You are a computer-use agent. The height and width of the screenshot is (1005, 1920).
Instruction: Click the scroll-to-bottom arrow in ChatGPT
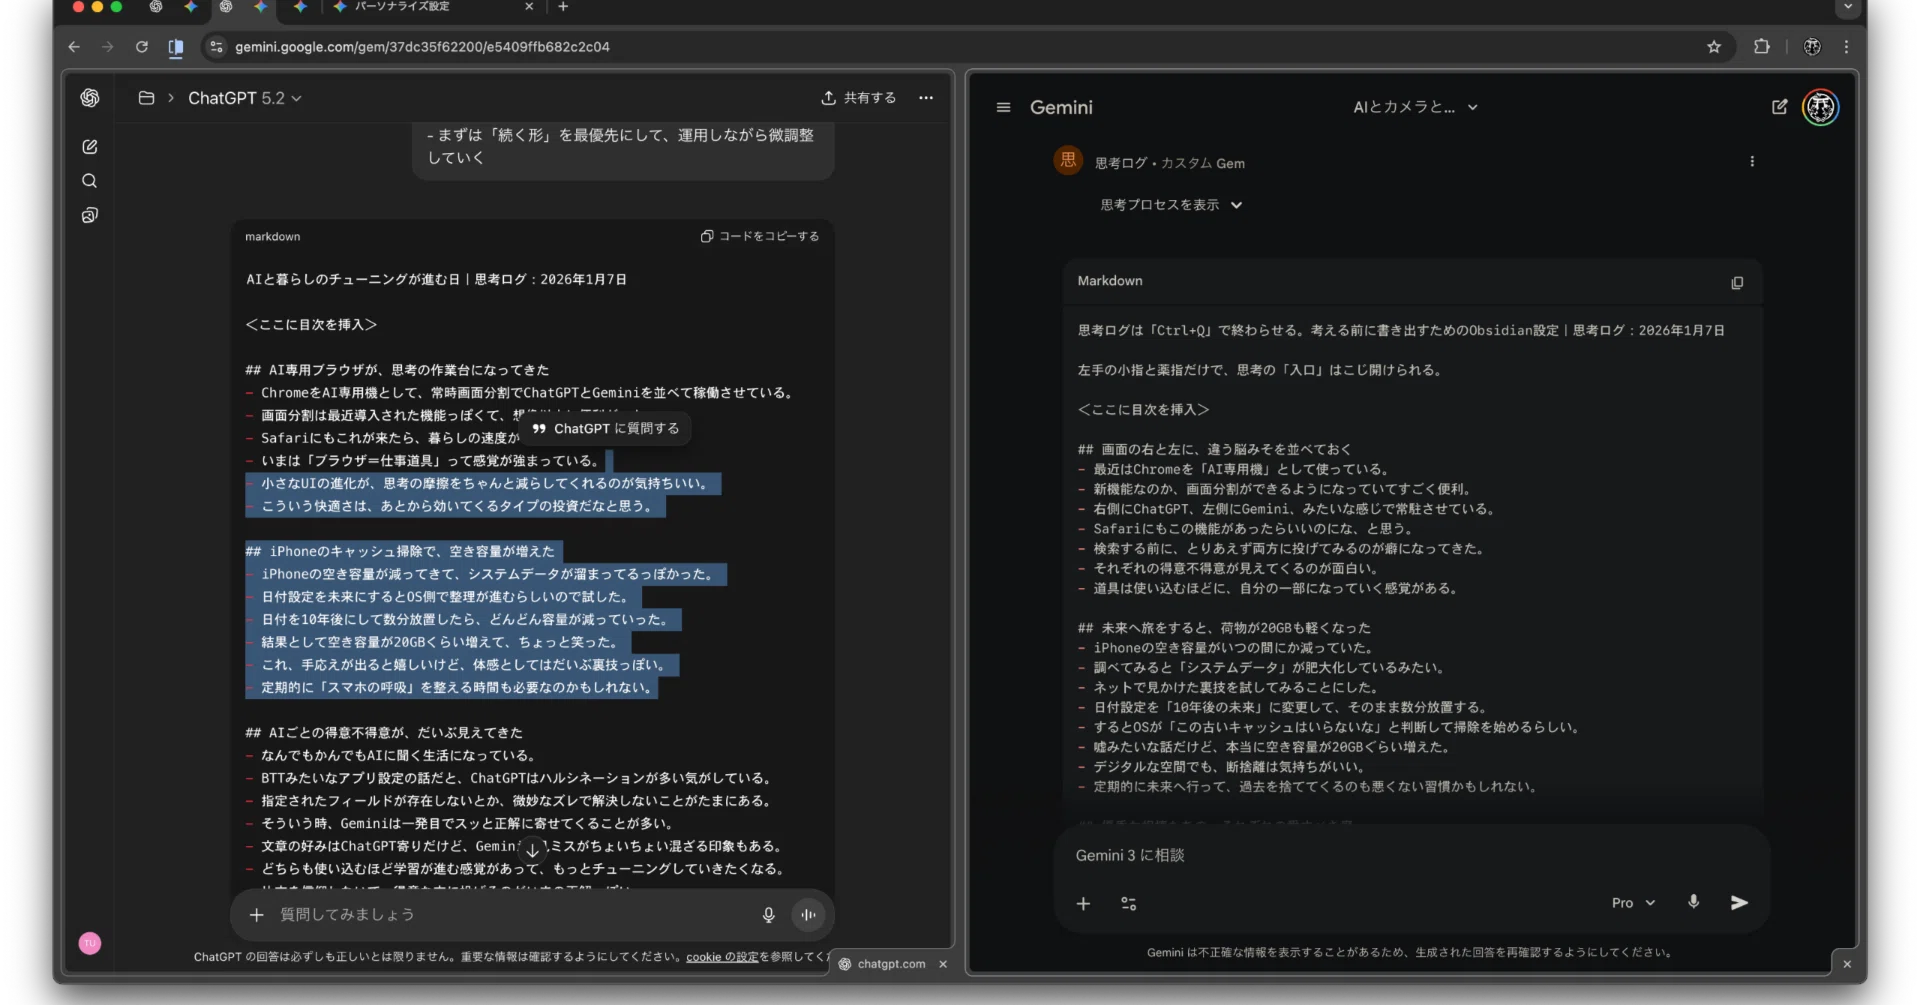click(533, 850)
